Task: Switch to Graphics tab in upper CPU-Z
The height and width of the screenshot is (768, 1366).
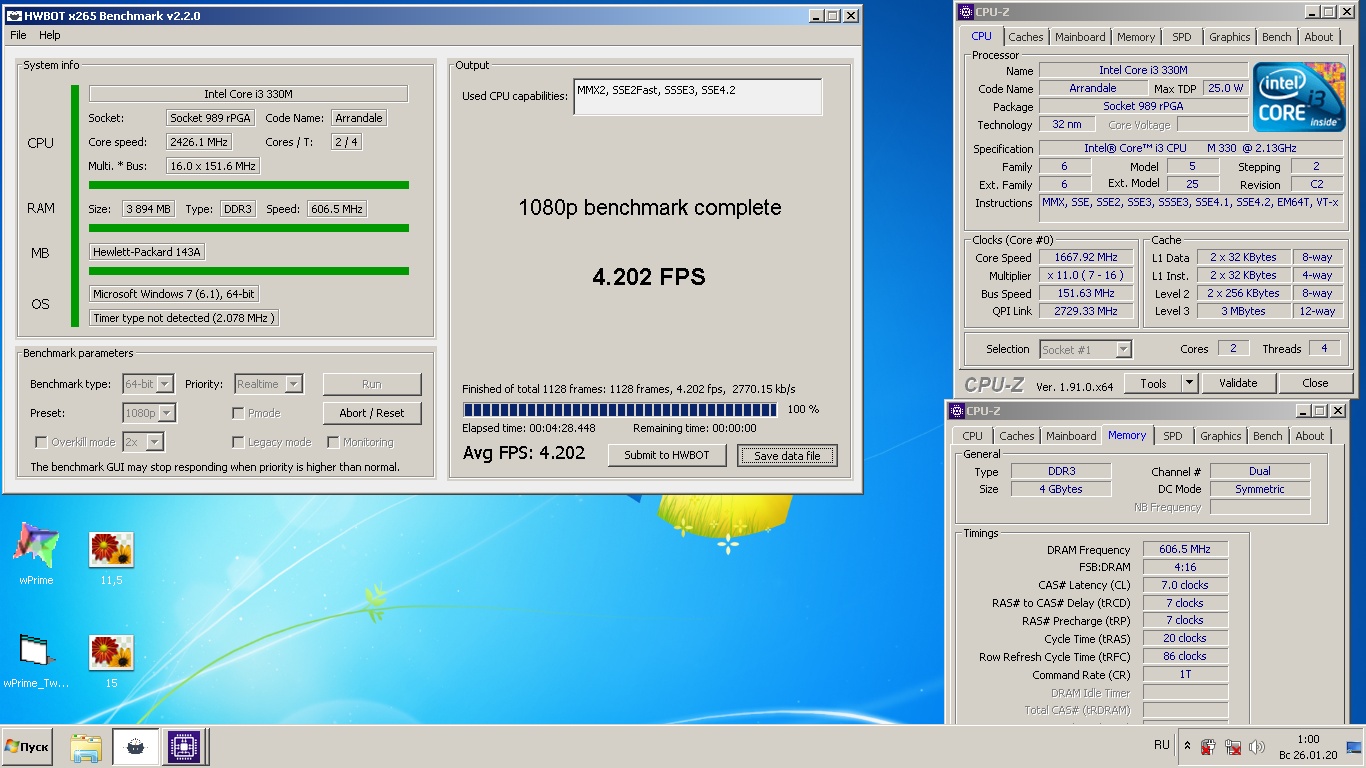Action: pyautogui.click(x=1230, y=37)
